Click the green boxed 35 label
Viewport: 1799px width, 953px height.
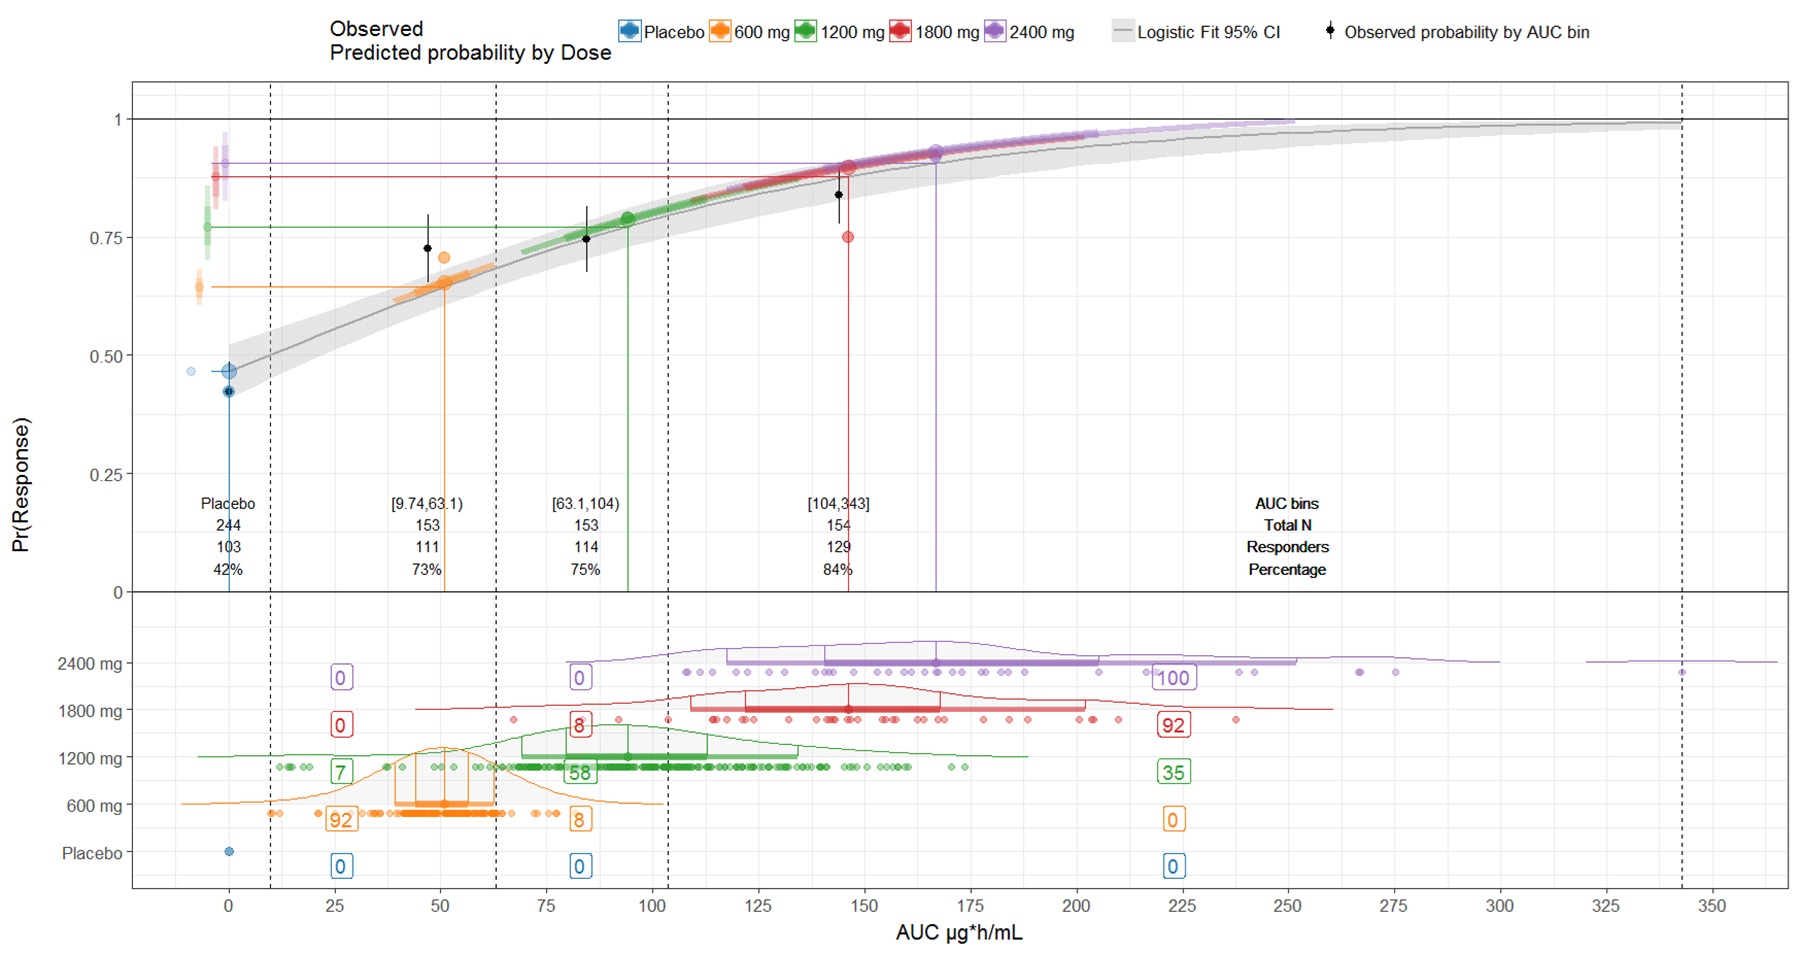click(x=1172, y=772)
